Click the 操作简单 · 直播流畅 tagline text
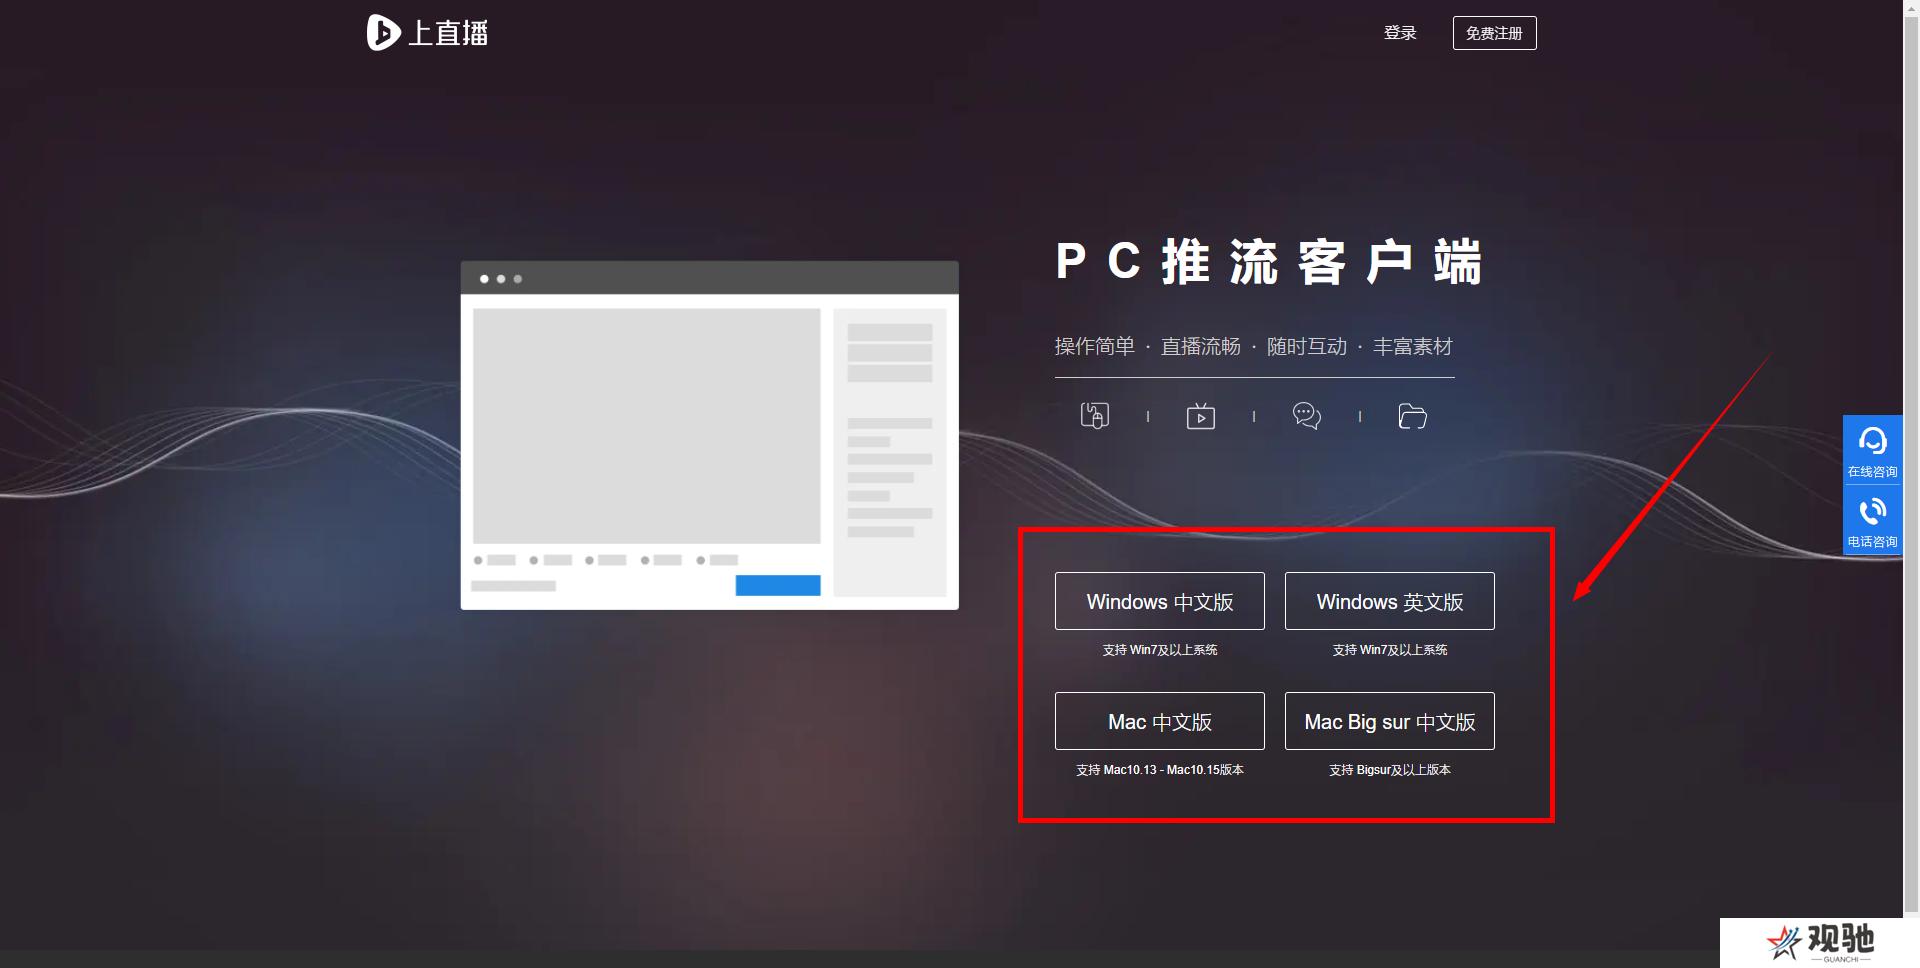Image resolution: width=1920 pixels, height=968 pixels. click(x=1253, y=347)
